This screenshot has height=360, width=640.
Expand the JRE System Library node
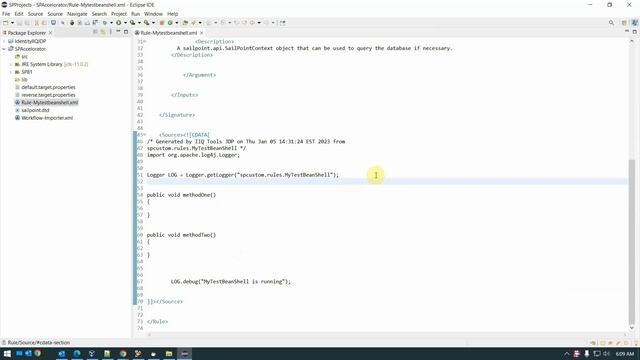[11, 64]
